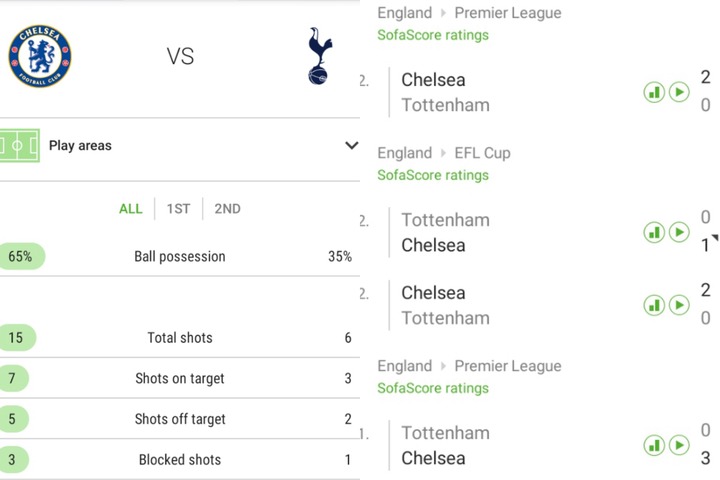720x480 pixels.
Task: Switch to the 1ST half stats tab
Action: click(x=178, y=209)
